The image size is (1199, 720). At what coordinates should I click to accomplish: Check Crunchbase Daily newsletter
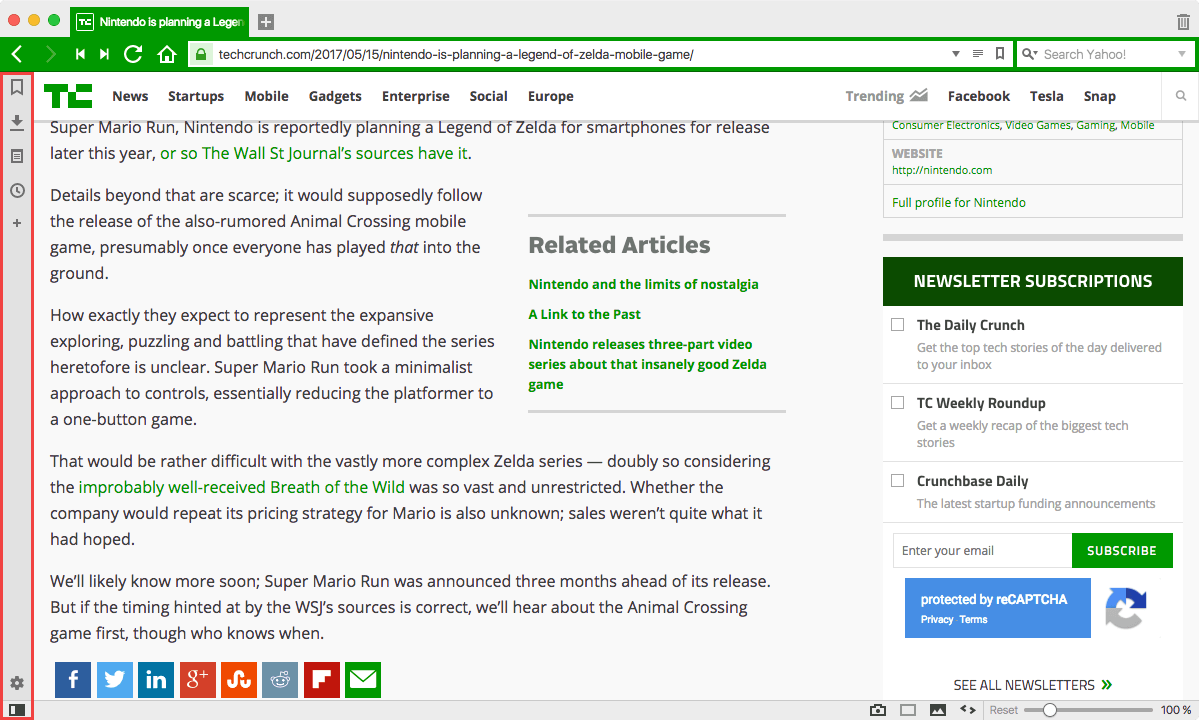coord(898,481)
